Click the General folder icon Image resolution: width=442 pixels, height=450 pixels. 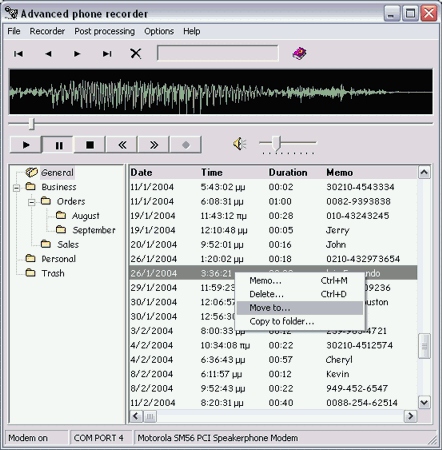point(32,172)
